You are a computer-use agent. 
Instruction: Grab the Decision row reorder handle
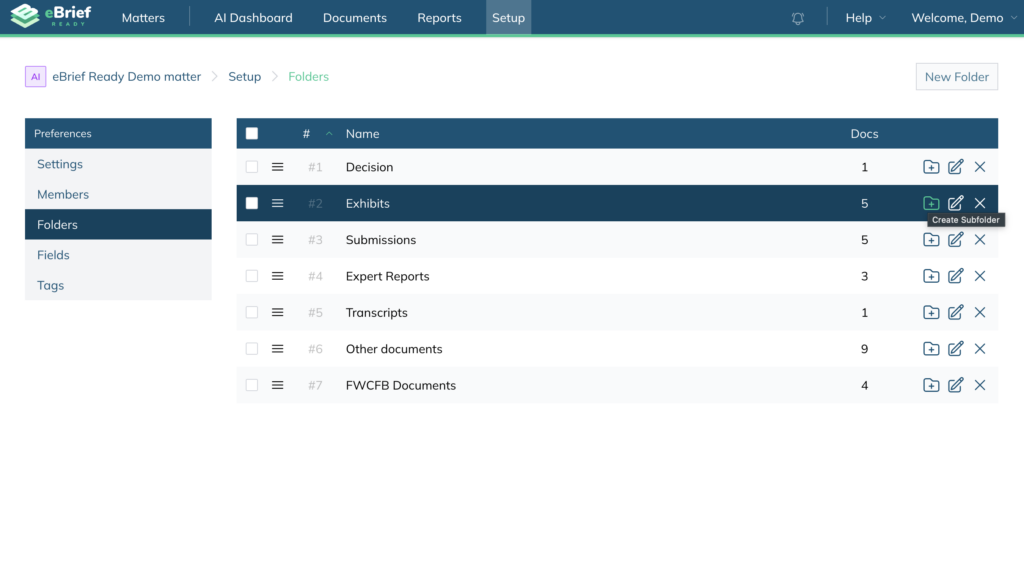coord(278,167)
